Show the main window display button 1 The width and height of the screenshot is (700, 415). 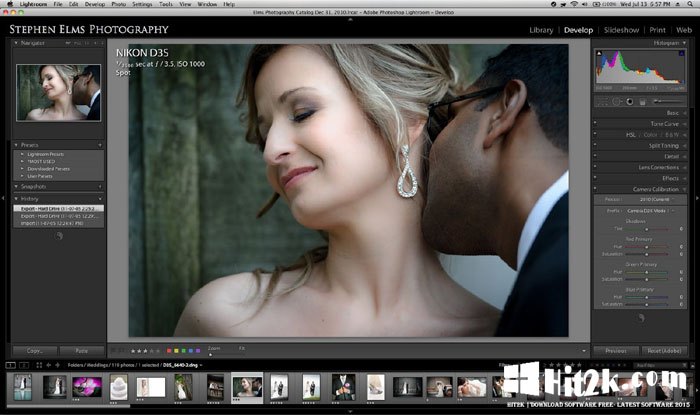click(10, 365)
